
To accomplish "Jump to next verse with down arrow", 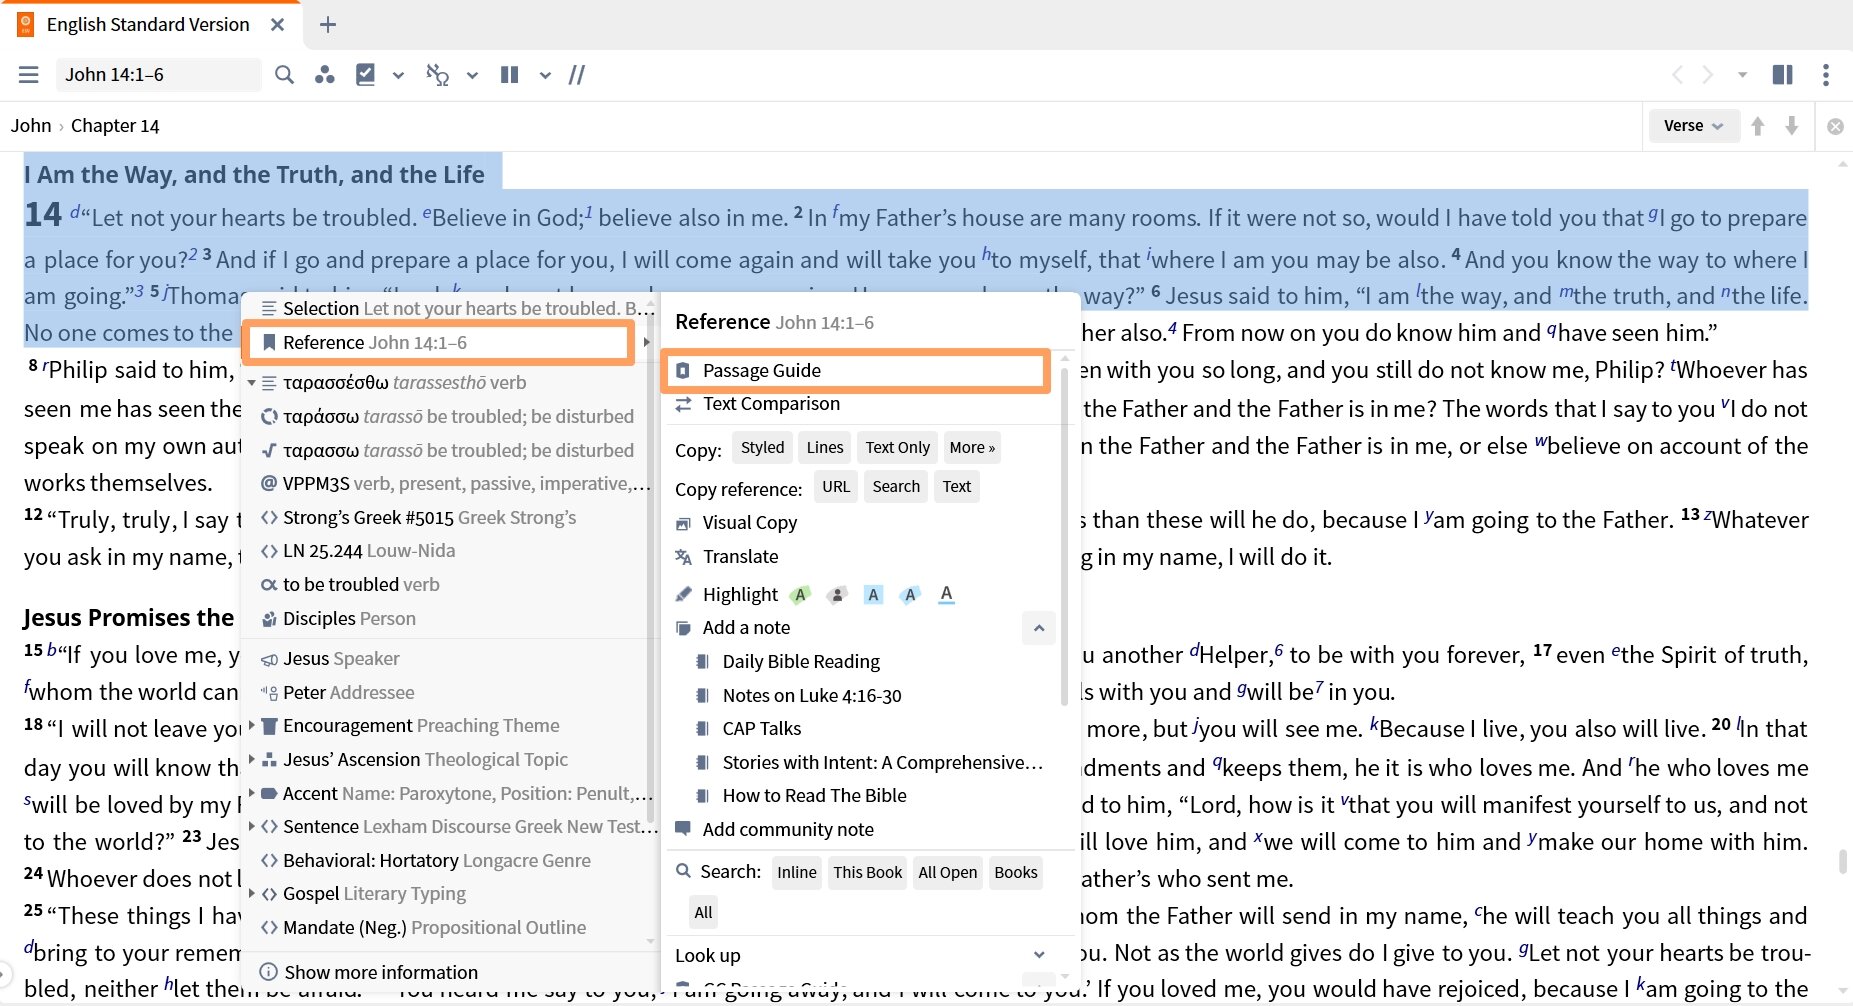I will pos(1792,126).
